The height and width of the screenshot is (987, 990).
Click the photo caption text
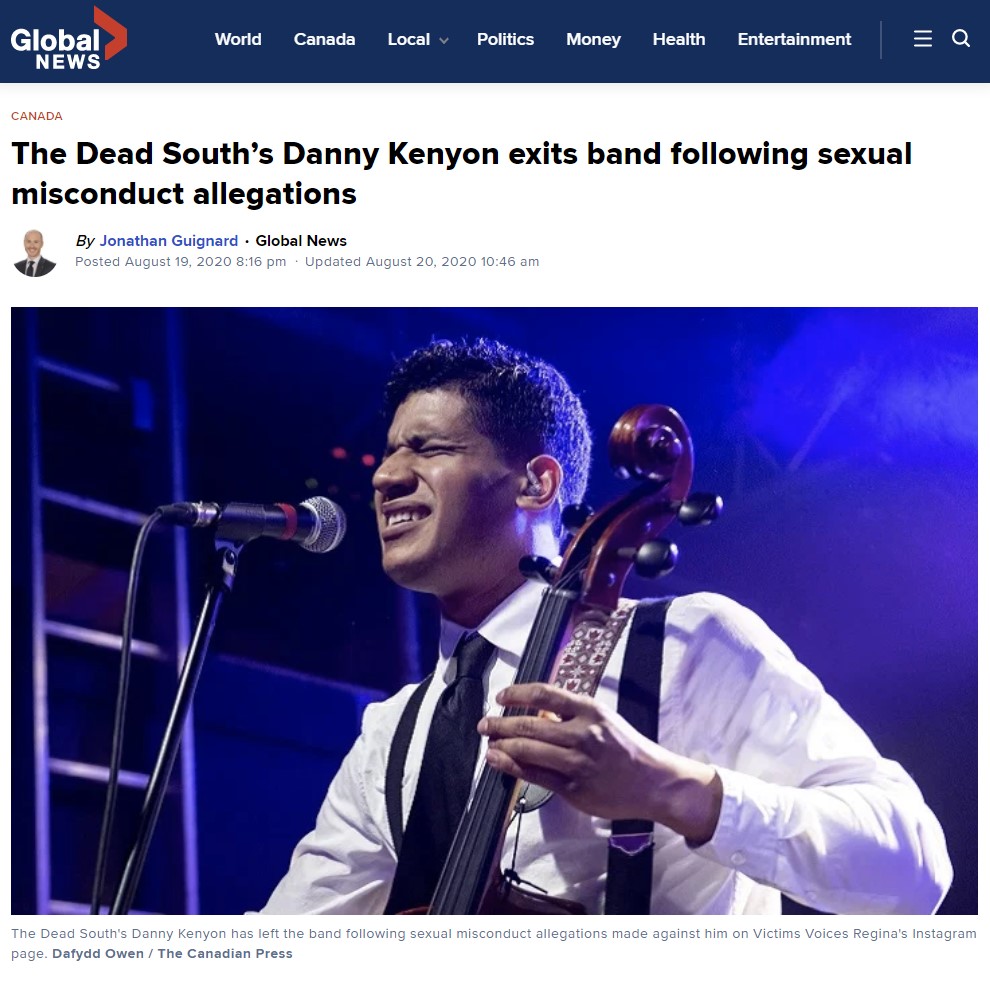[494, 943]
